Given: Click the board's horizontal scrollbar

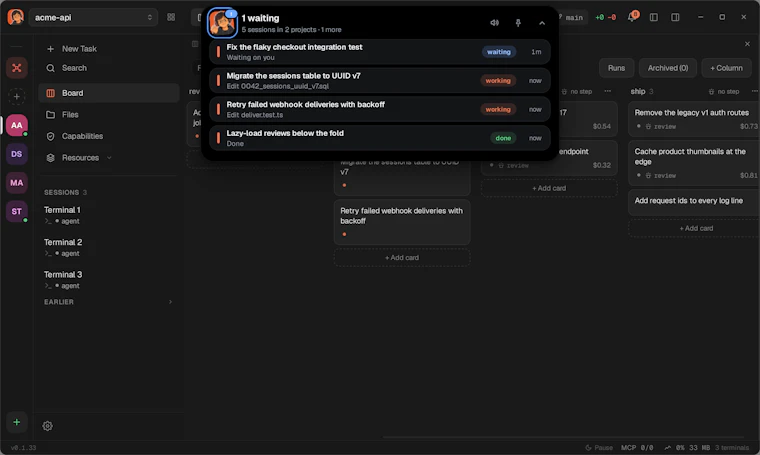Looking at the screenshot, I should (563, 437).
